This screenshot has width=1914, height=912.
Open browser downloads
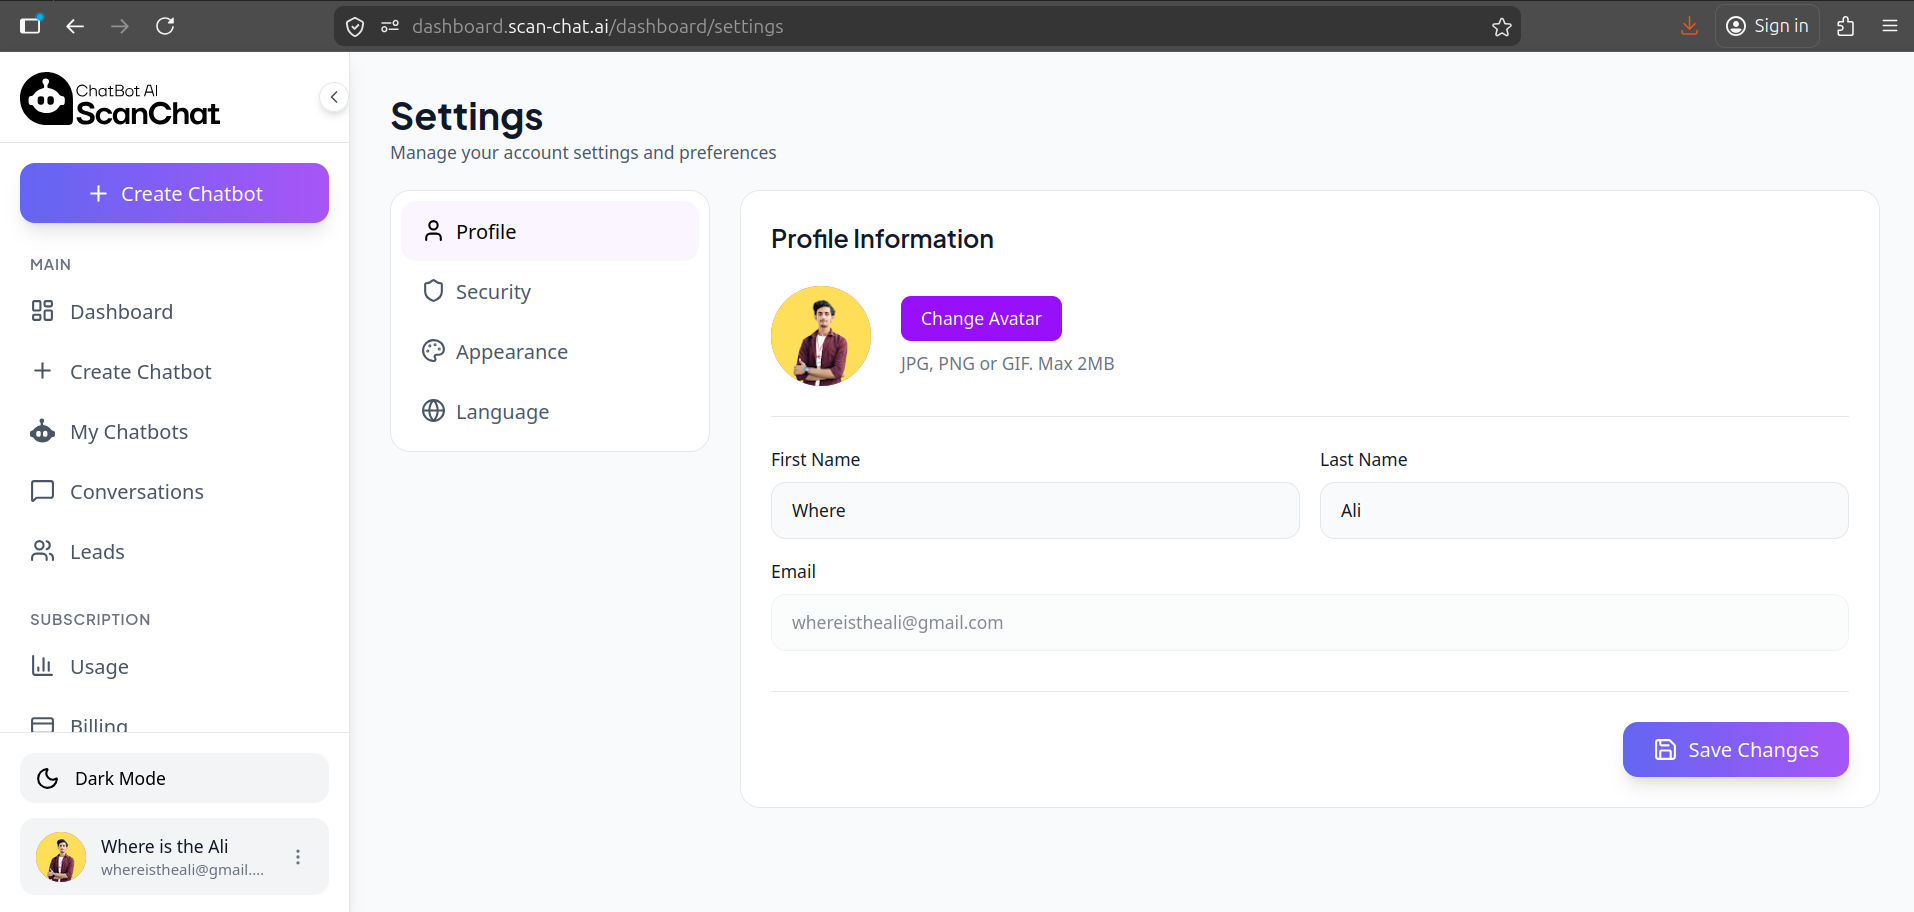coord(1689,26)
